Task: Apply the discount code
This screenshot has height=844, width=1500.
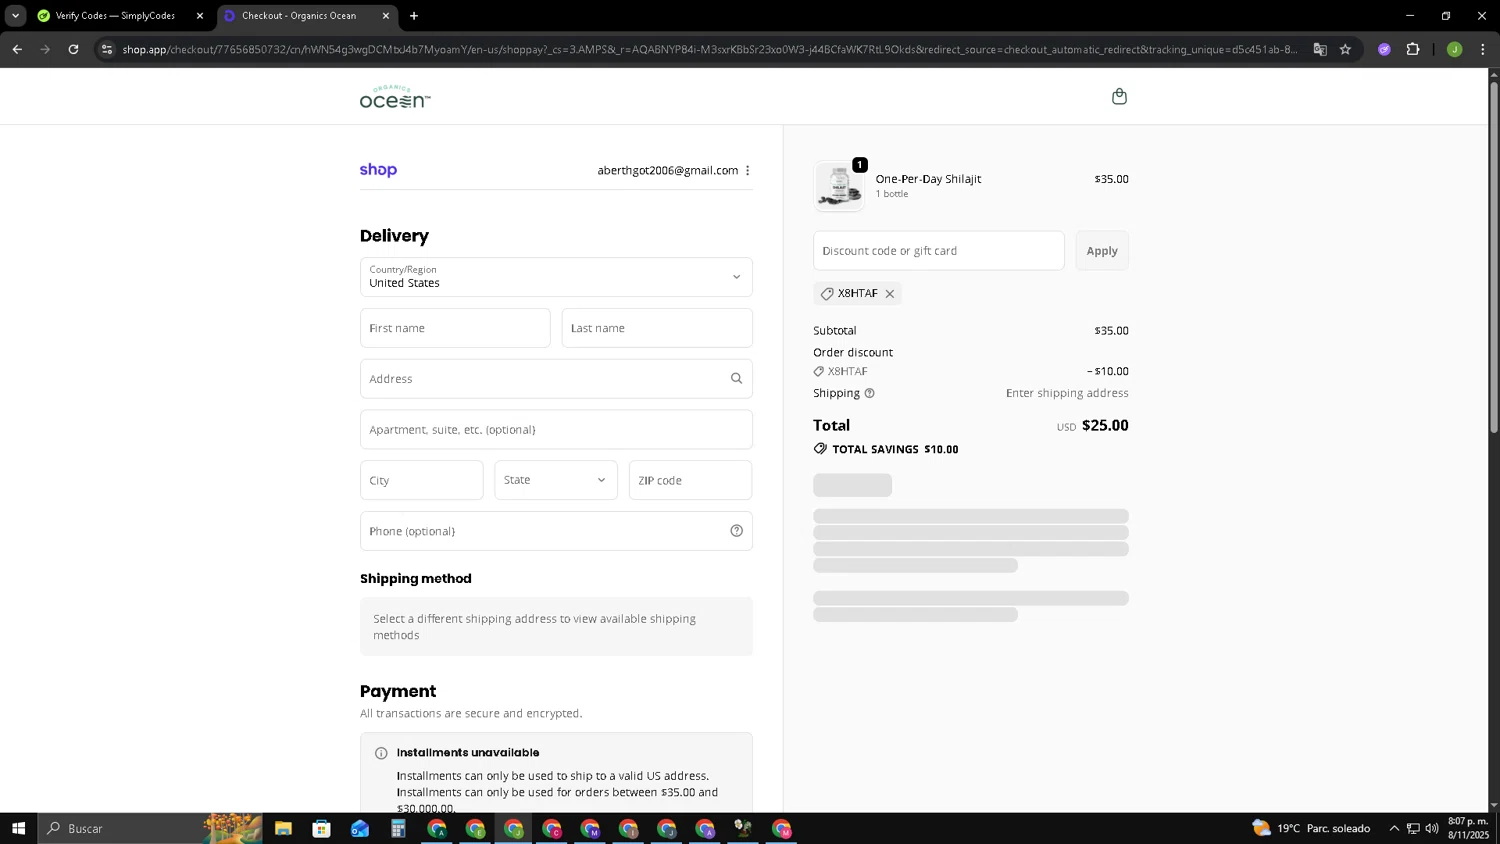Action: 1102,251
